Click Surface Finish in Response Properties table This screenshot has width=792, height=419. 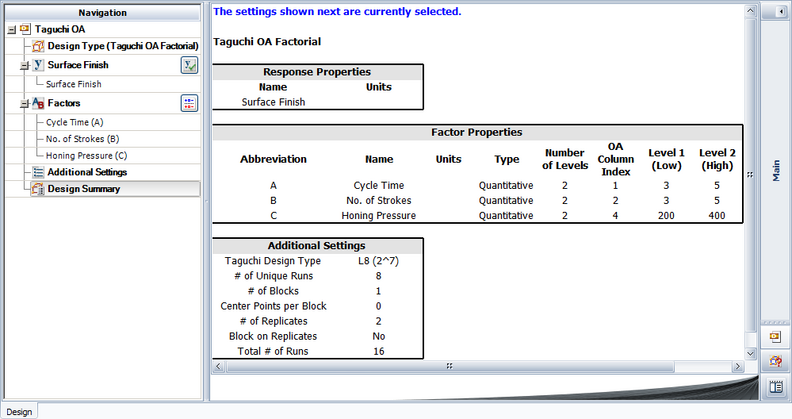click(x=273, y=102)
